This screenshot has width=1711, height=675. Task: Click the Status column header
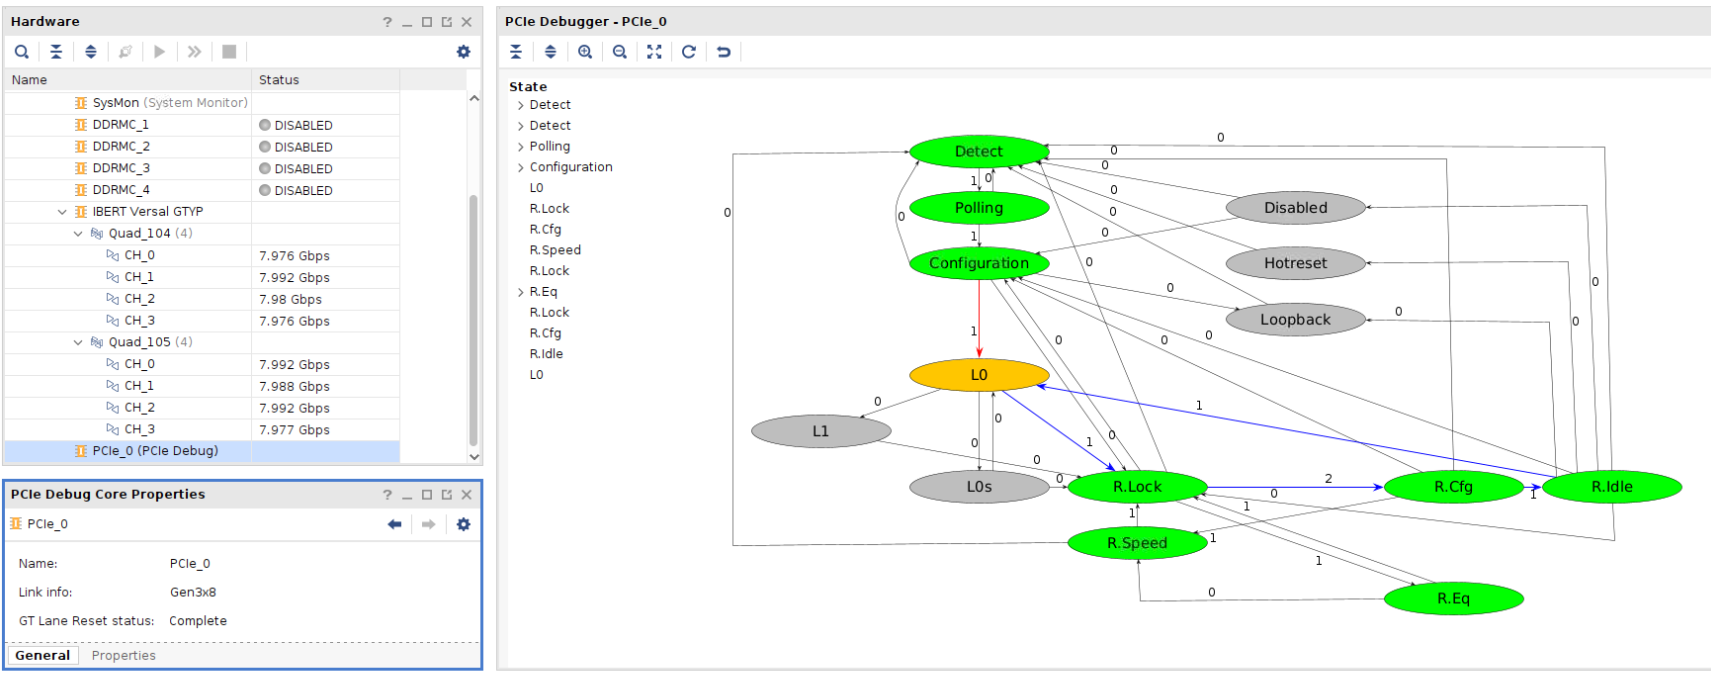coord(326,80)
